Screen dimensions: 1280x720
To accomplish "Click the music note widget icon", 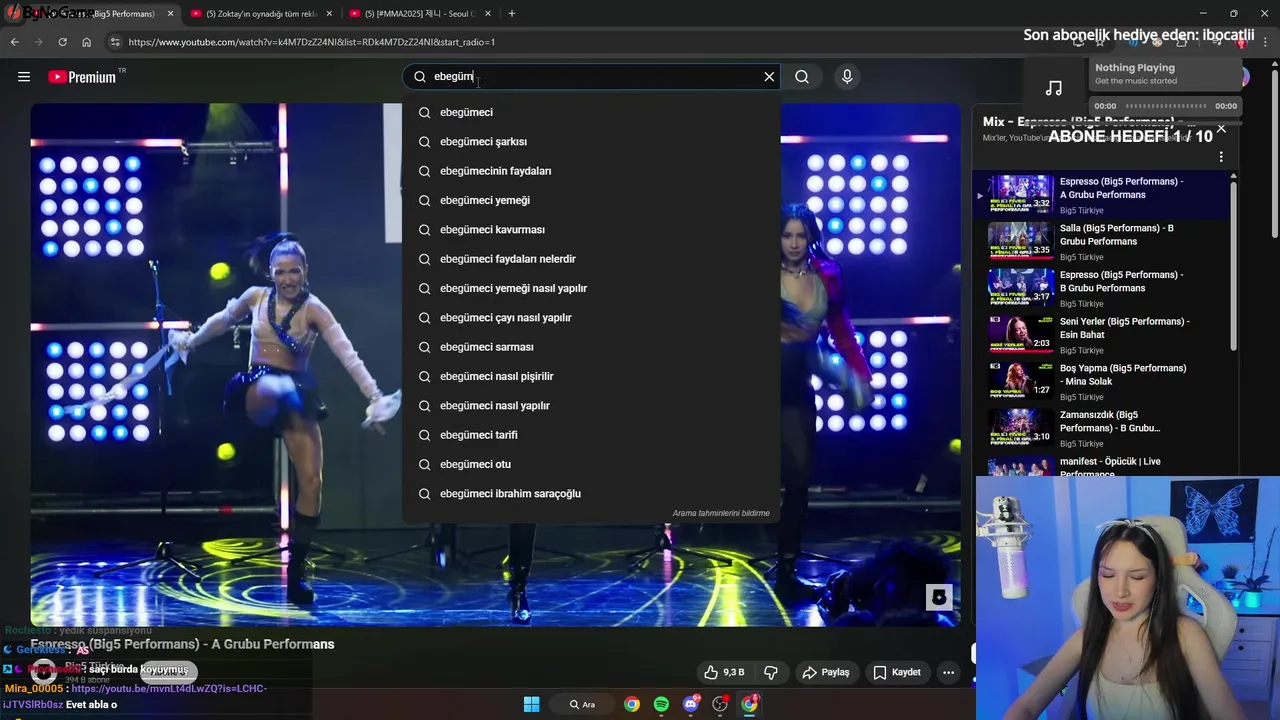I will [x=1054, y=88].
